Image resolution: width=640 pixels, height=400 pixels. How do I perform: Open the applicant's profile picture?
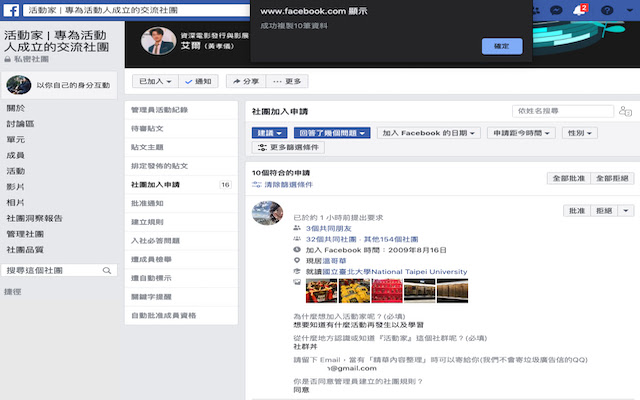tap(268, 213)
